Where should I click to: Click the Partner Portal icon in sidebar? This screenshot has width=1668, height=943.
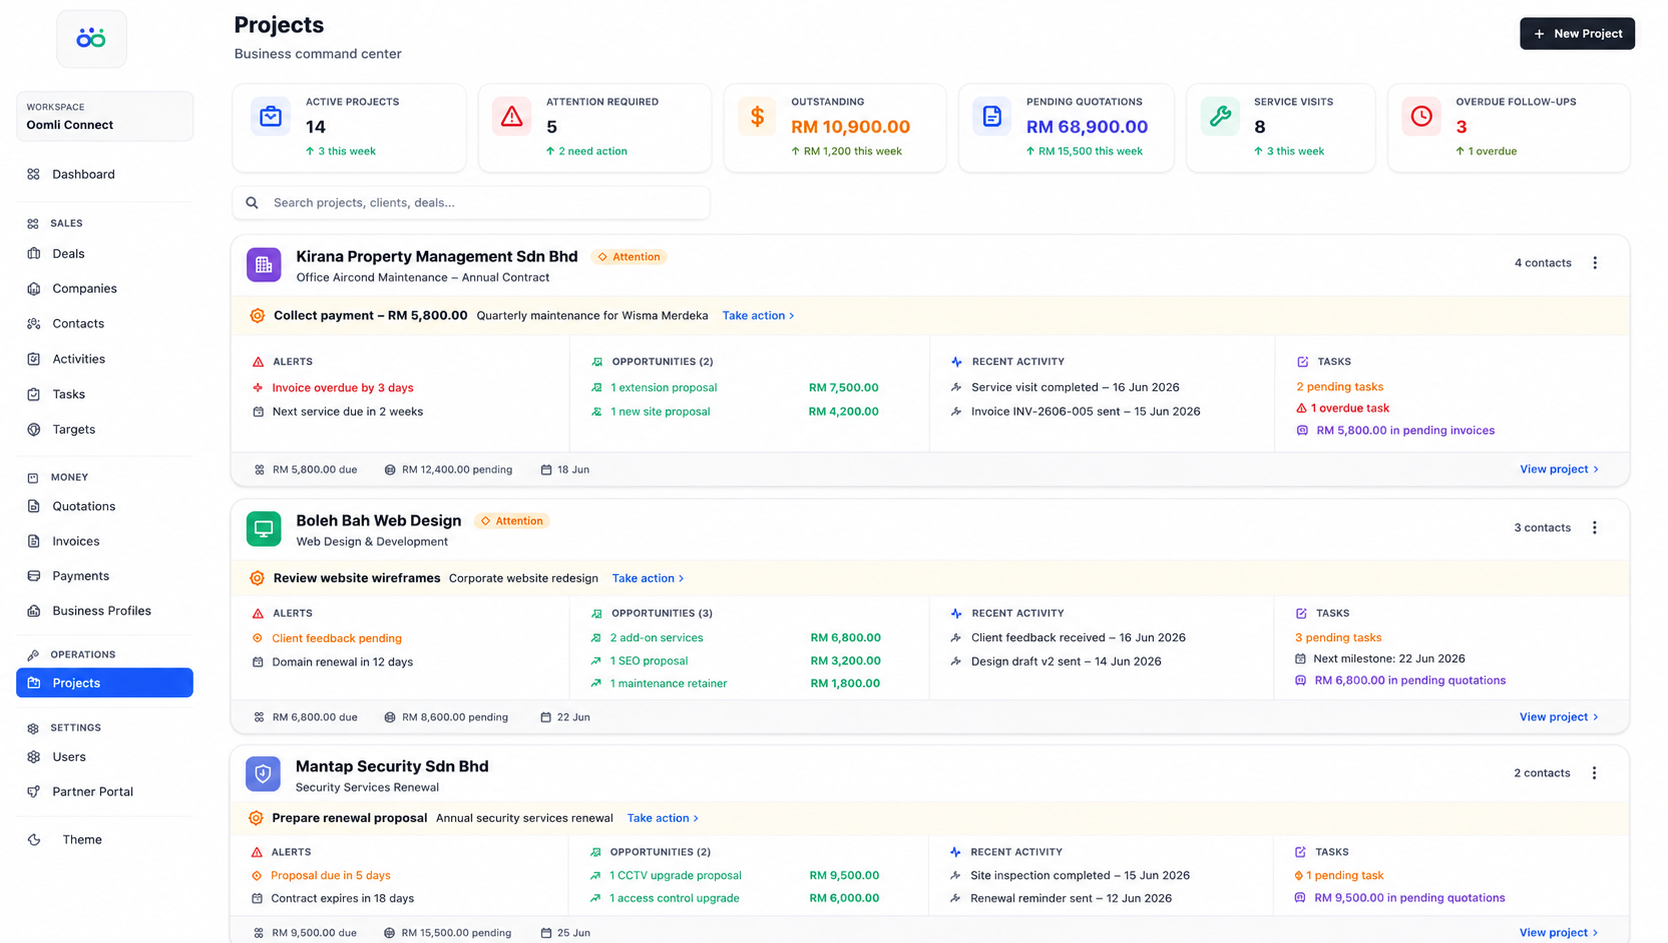[x=34, y=792]
